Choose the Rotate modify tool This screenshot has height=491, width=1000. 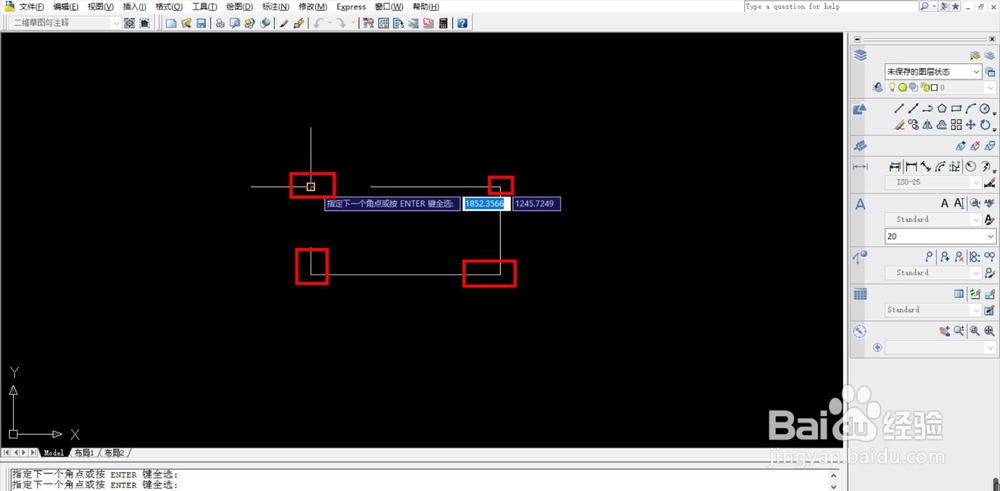pos(985,125)
